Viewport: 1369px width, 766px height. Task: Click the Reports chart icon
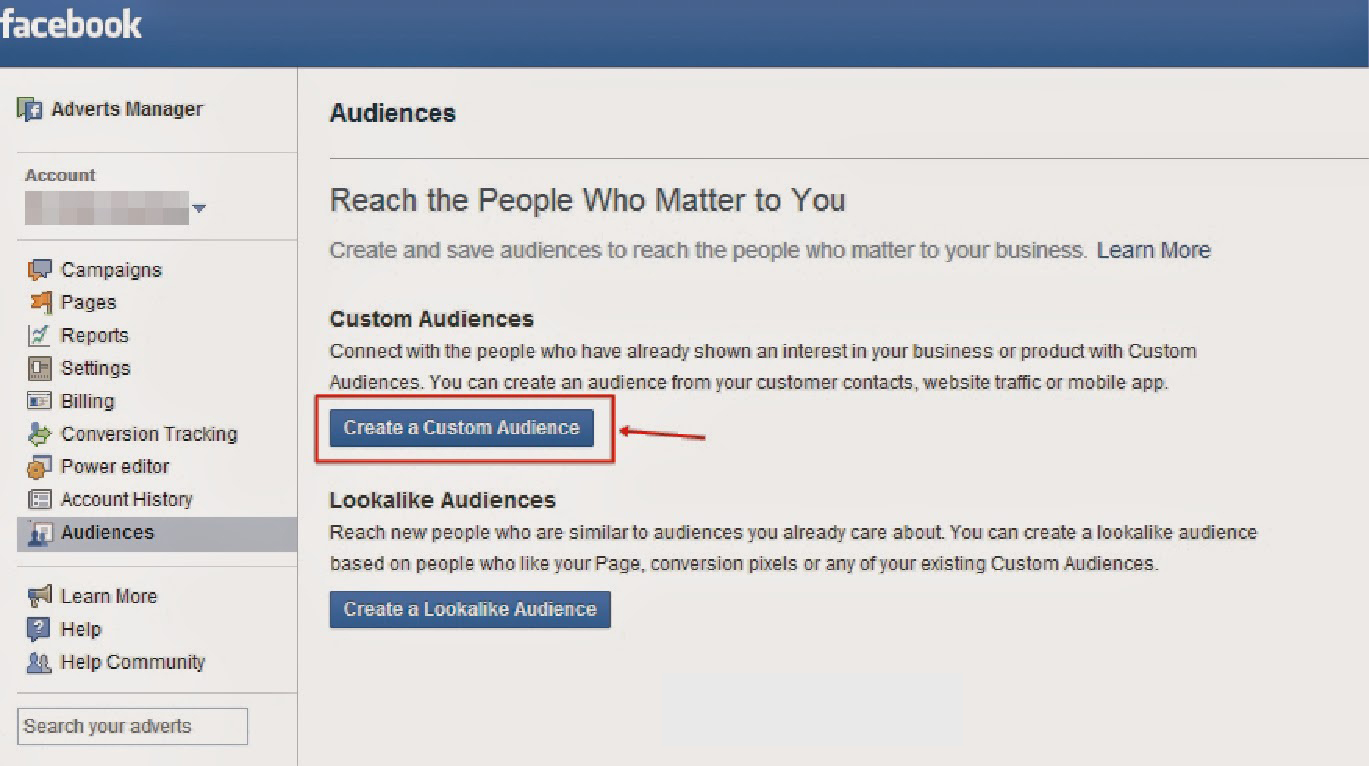[40, 335]
